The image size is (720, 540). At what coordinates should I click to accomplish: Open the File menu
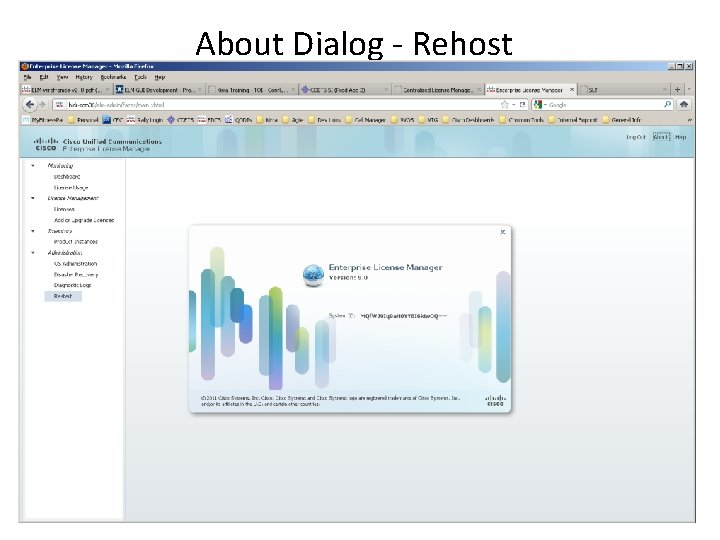28,77
